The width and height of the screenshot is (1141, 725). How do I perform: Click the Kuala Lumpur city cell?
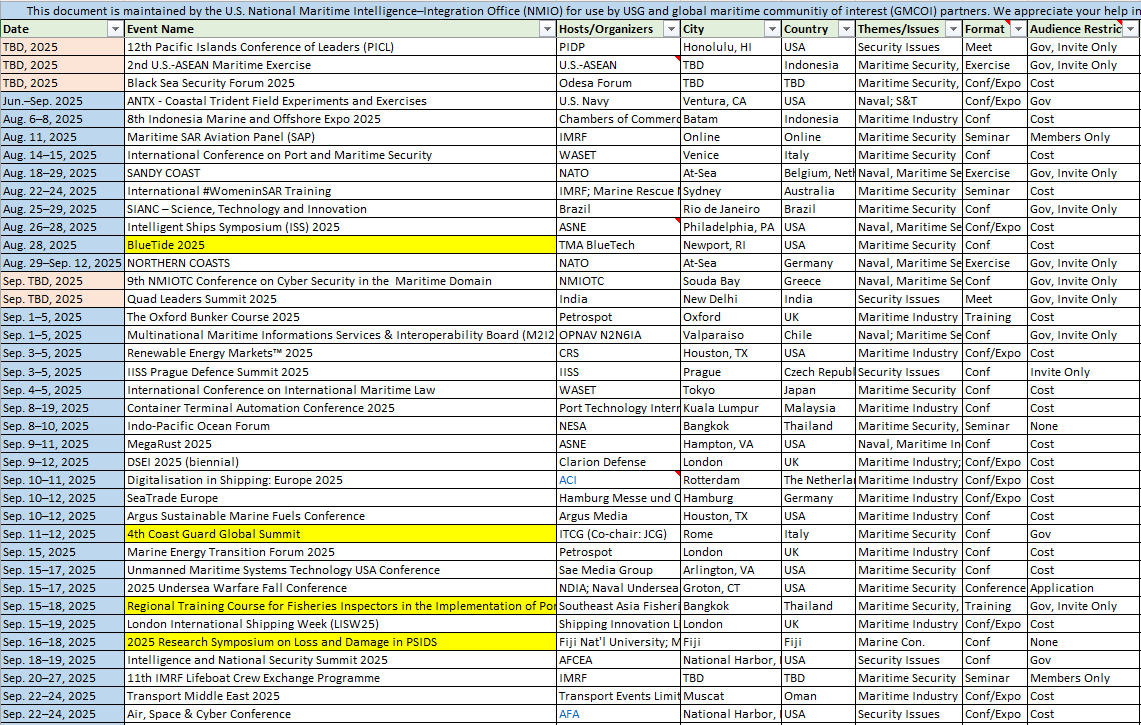coord(731,408)
